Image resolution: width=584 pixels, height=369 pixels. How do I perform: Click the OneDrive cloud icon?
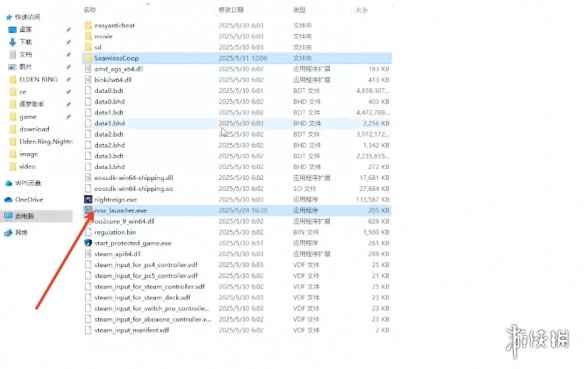coord(9,200)
